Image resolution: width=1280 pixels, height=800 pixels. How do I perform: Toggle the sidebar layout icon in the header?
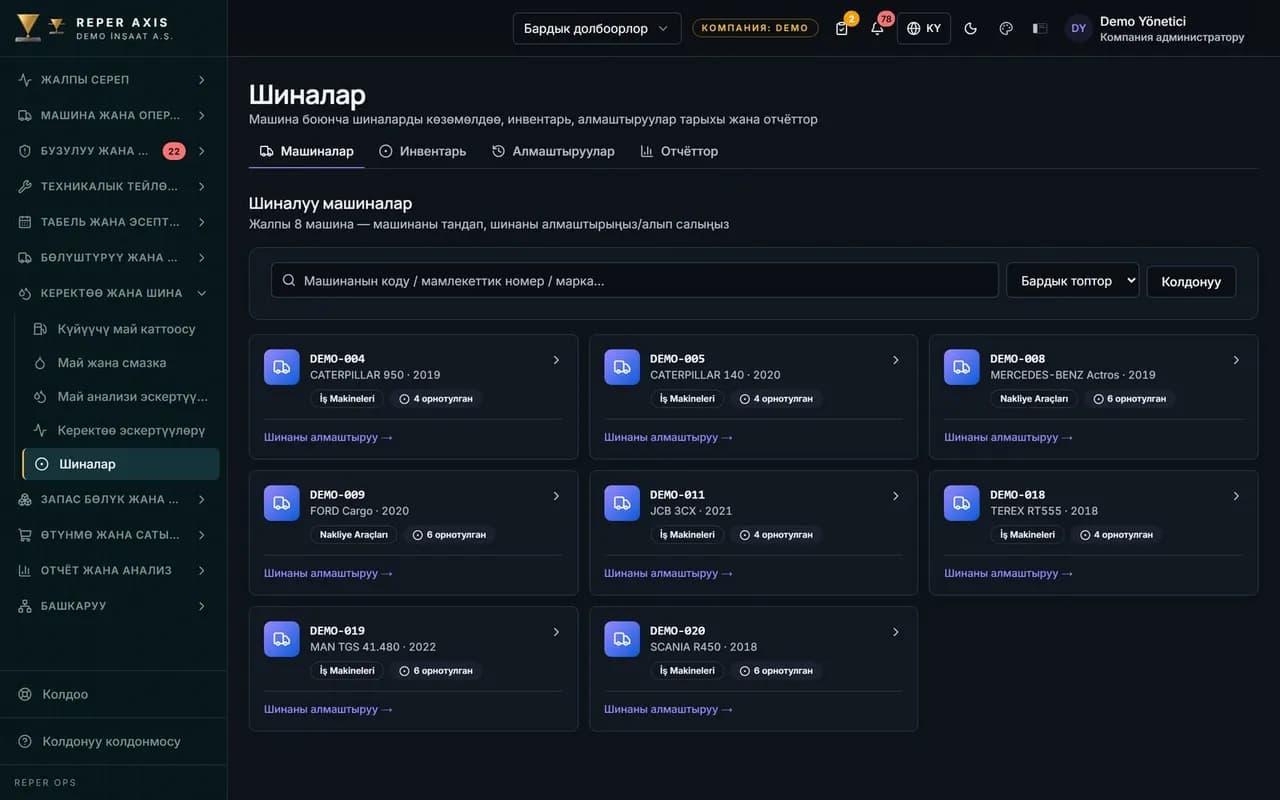coord(1040,28)
